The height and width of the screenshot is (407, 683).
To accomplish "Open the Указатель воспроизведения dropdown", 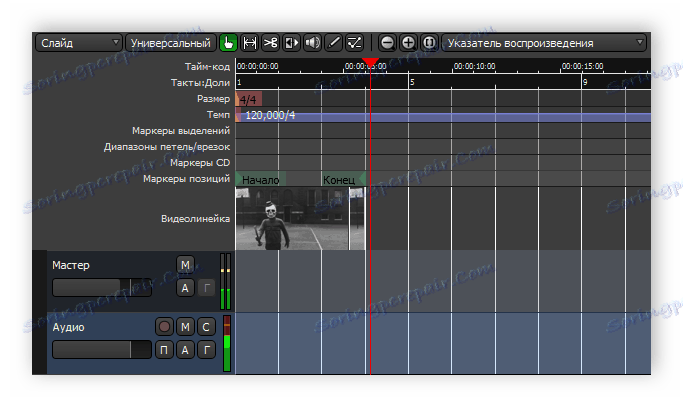I will click(543, 43).
